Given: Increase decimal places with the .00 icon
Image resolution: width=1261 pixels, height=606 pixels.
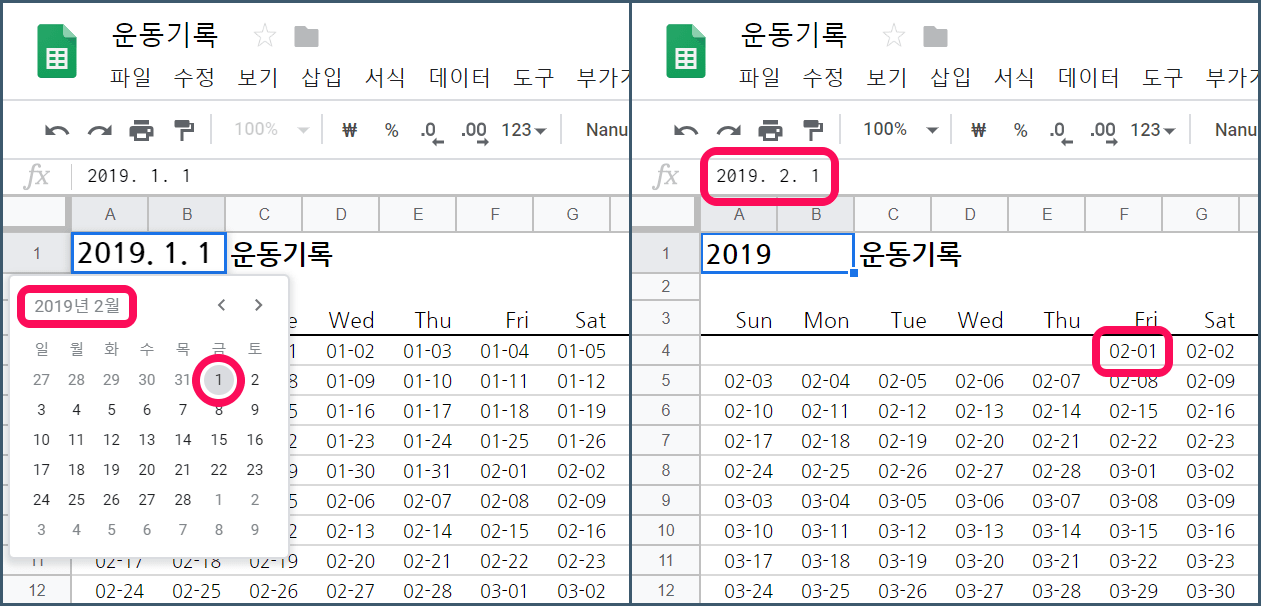Looking at the screenshot, I should point(472,131).
